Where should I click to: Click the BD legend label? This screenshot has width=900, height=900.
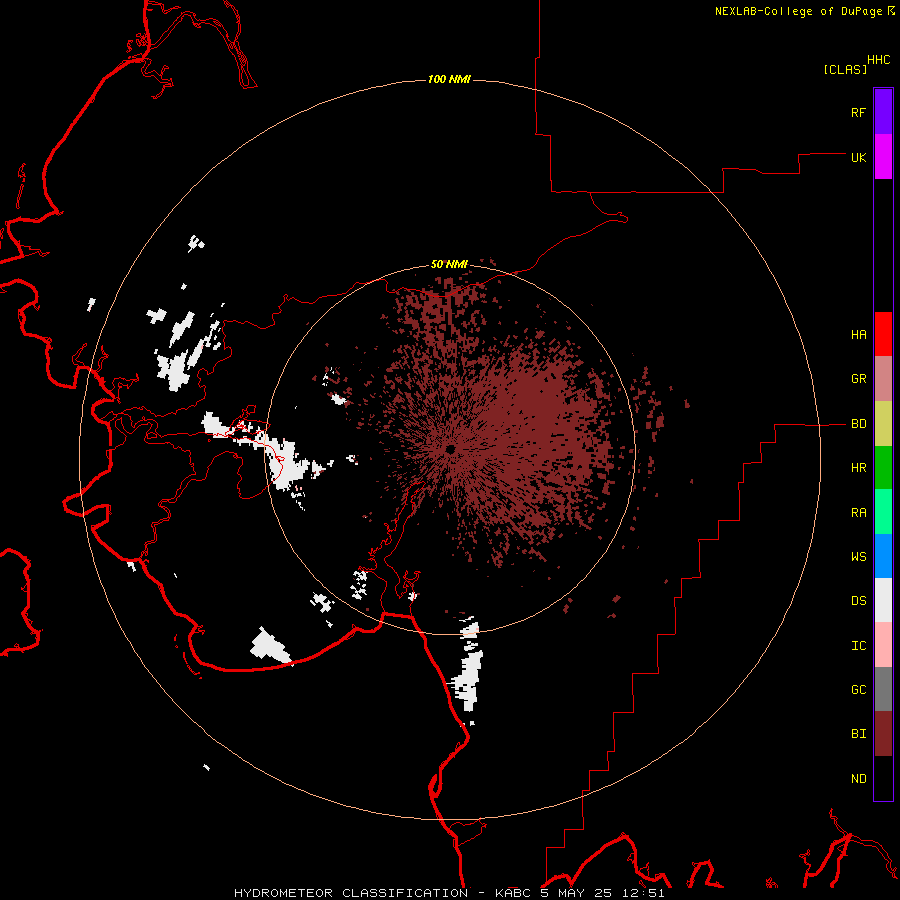(858, 424)
